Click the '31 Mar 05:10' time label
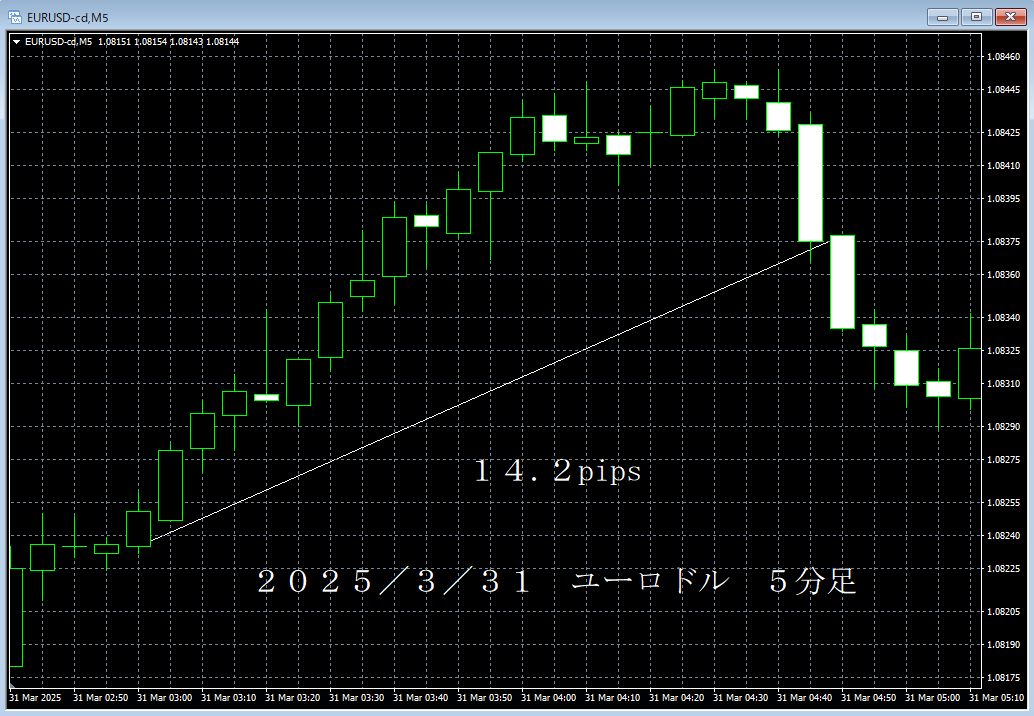 tap(996, 698)
